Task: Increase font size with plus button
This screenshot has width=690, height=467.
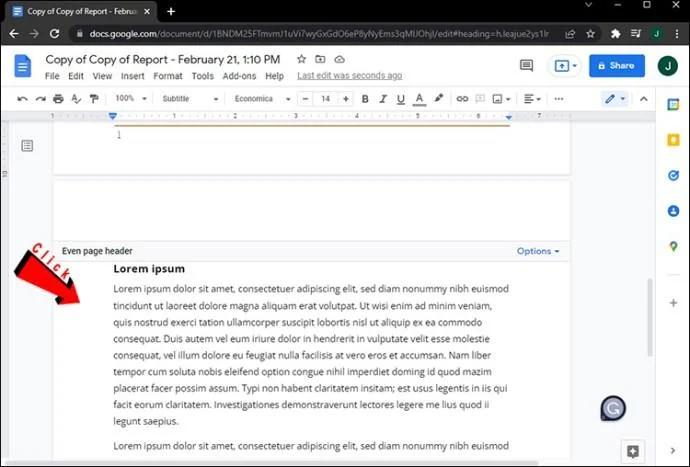Action: (346, 99)
